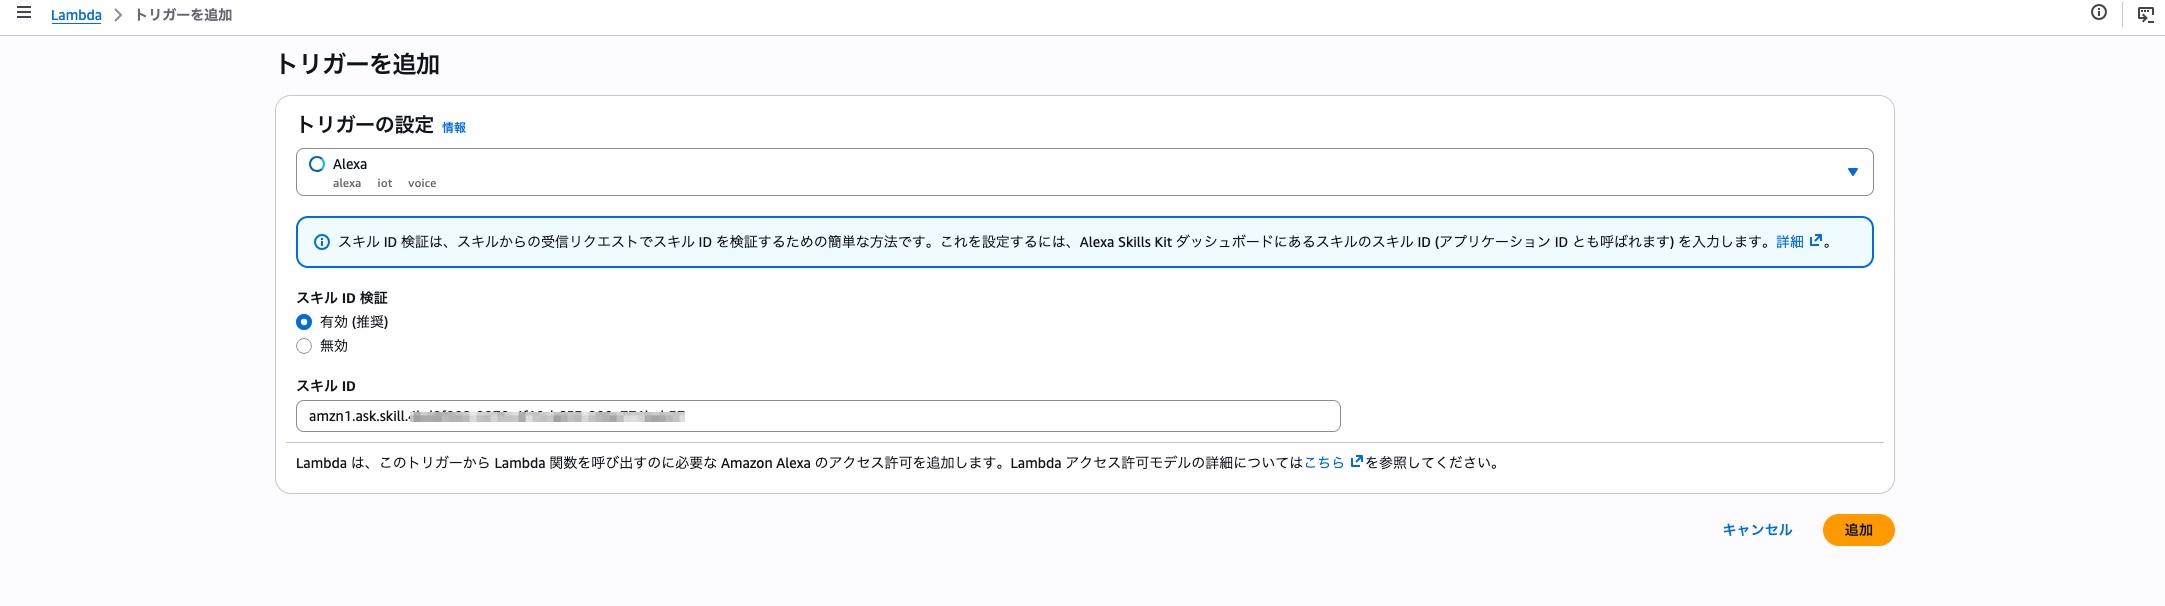Viewport: 2165px width, 606px height.
Task: Click the 'alexa' lowercase tag under Alexa
Action: (347, 183)
